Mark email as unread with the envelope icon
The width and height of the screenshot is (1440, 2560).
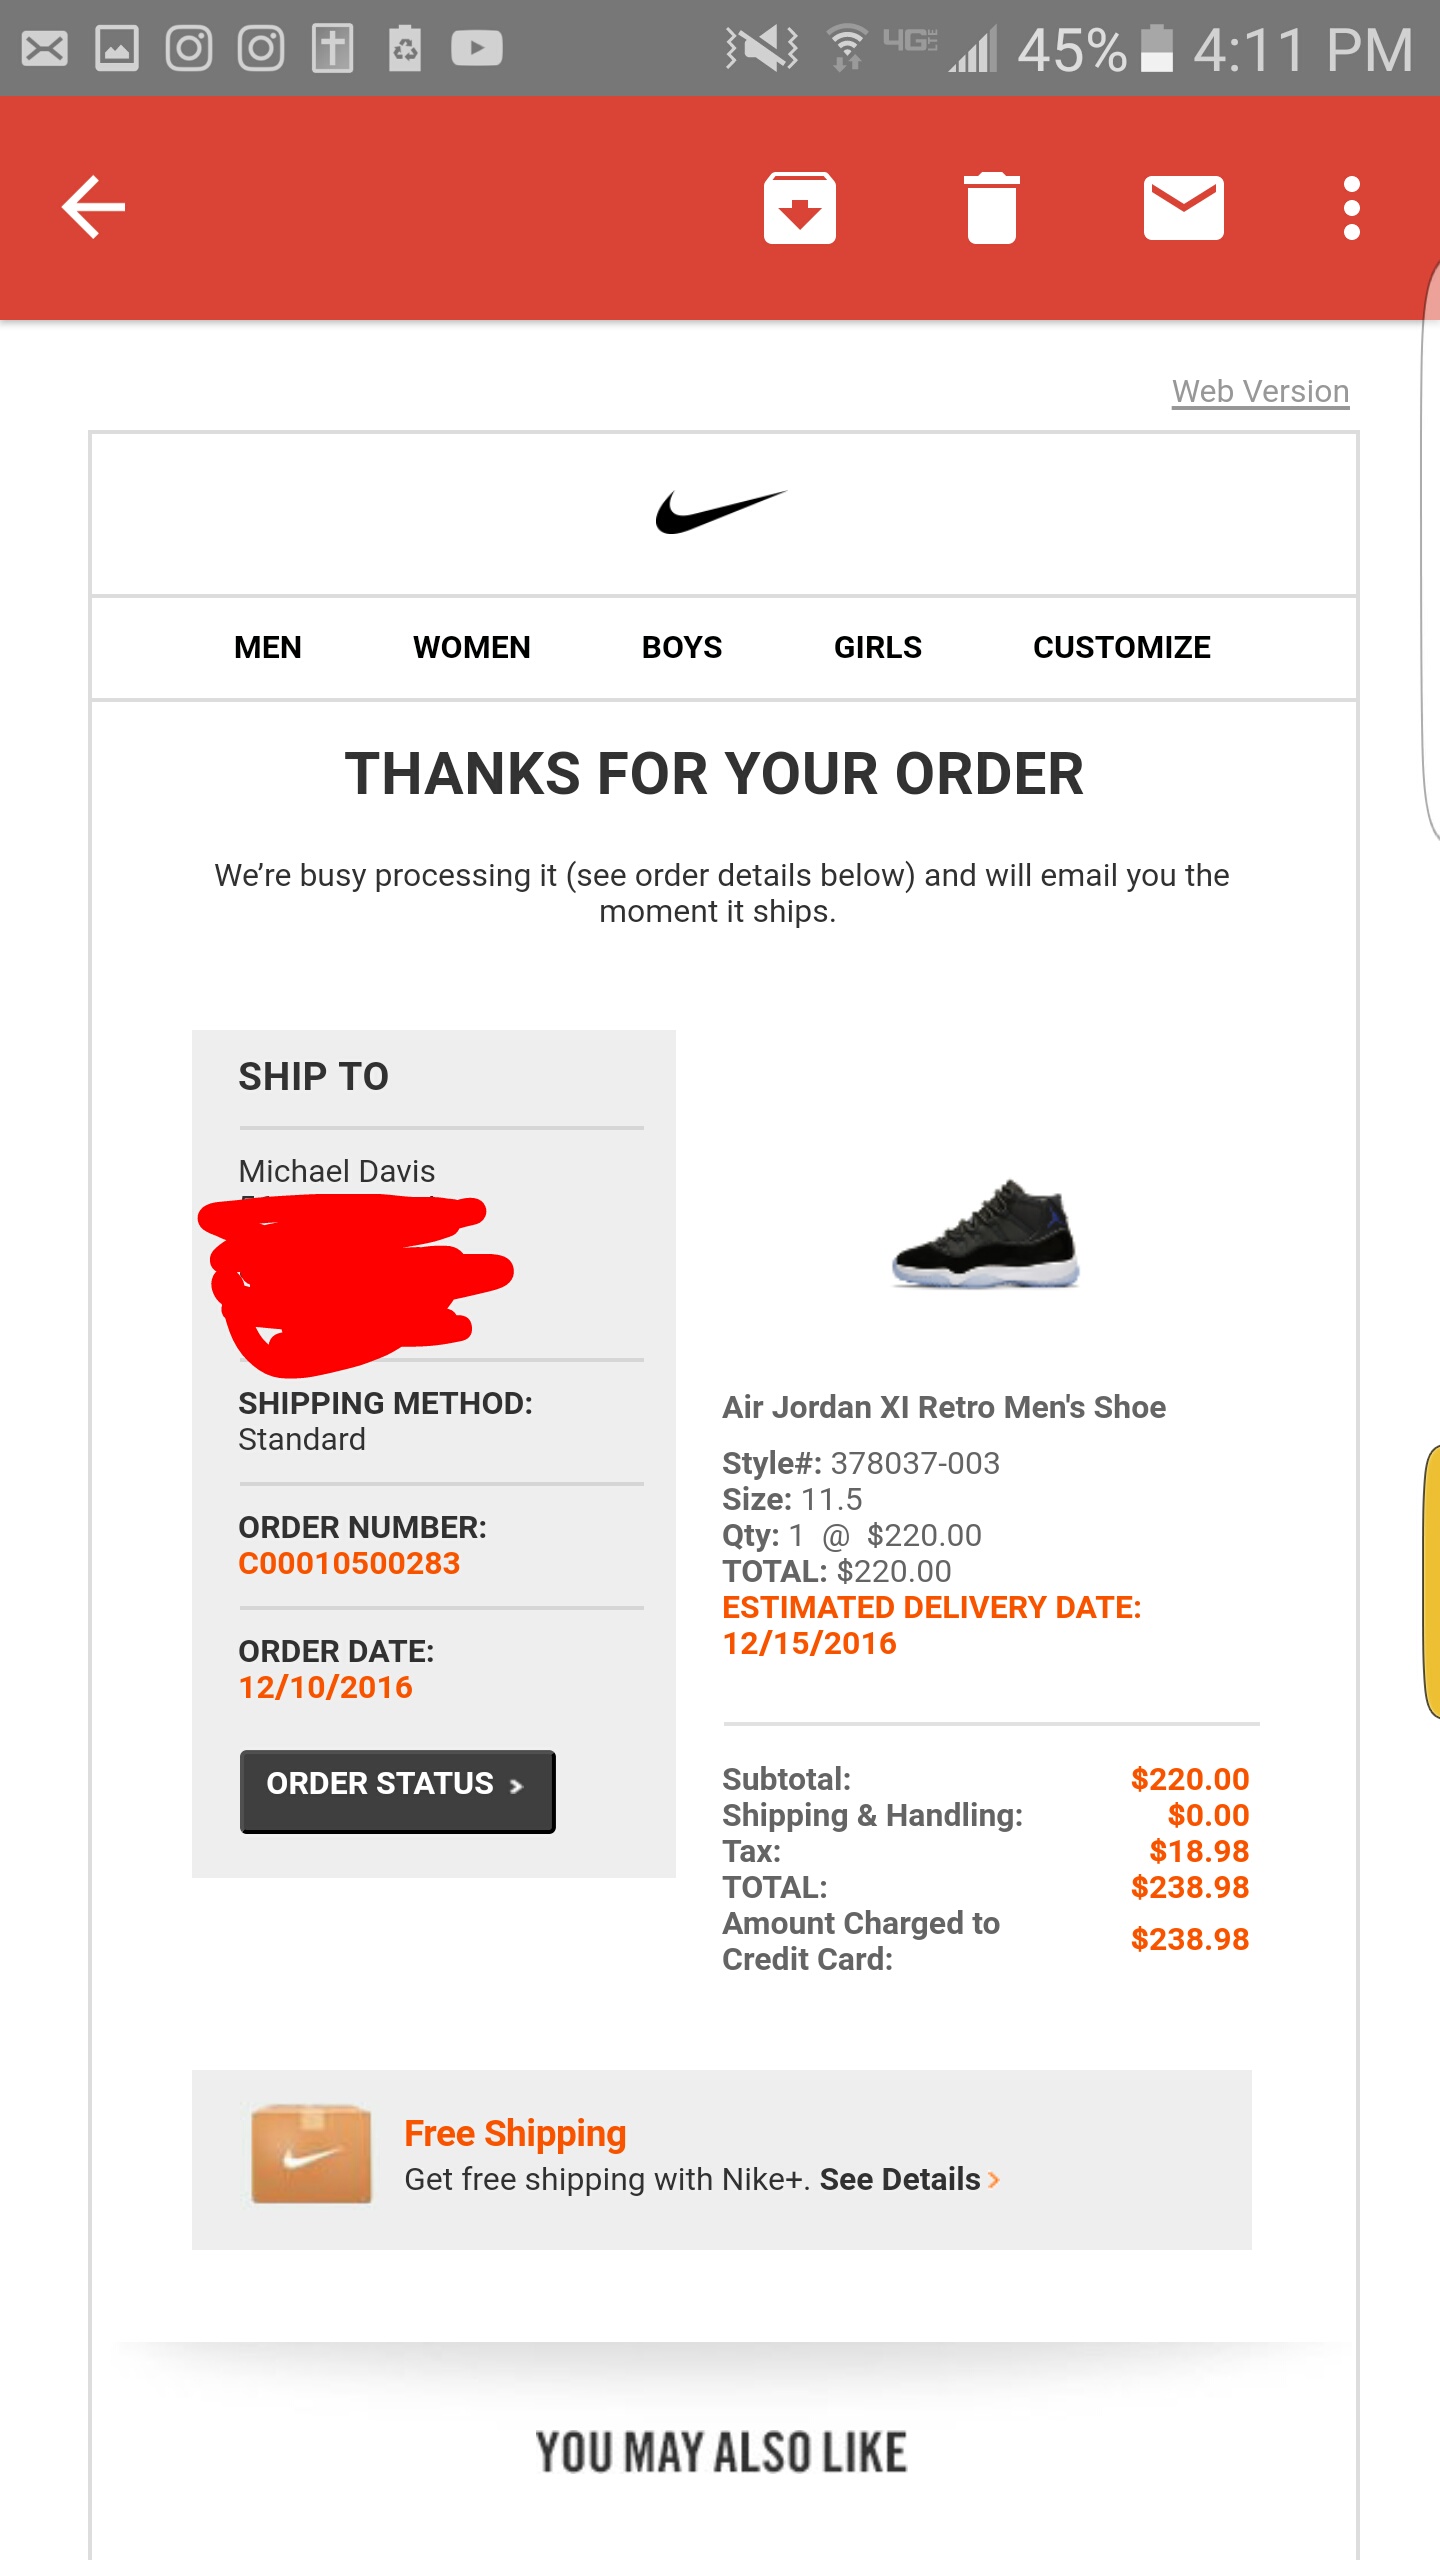pos(1183,208)
